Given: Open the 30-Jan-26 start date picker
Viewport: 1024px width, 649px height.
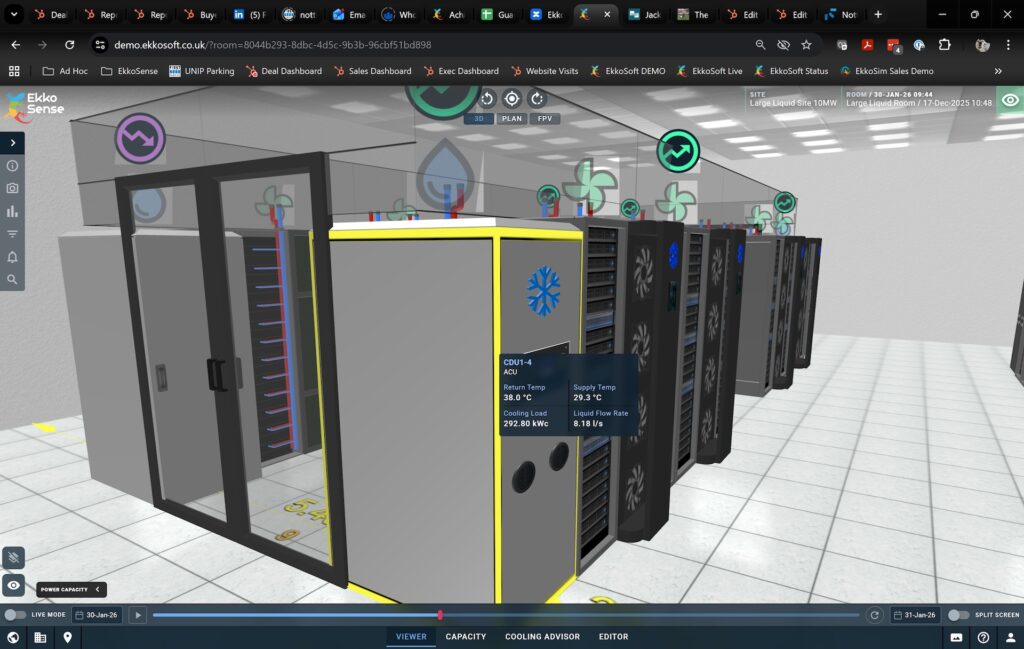Looking at the screenshot, I should [97, 615].
